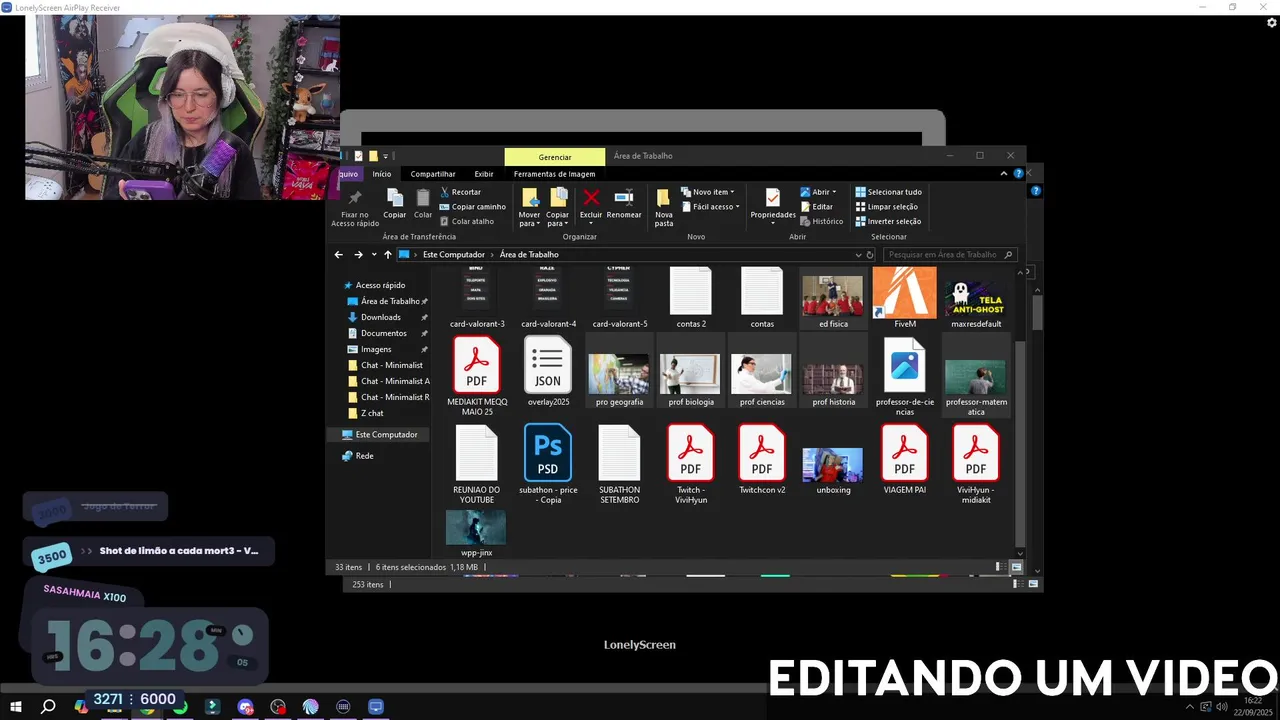The width and height of the screenshot is (1280, 720).
Task: Select the Gerenciar contextual tab
Action: [x=555, y=157]
